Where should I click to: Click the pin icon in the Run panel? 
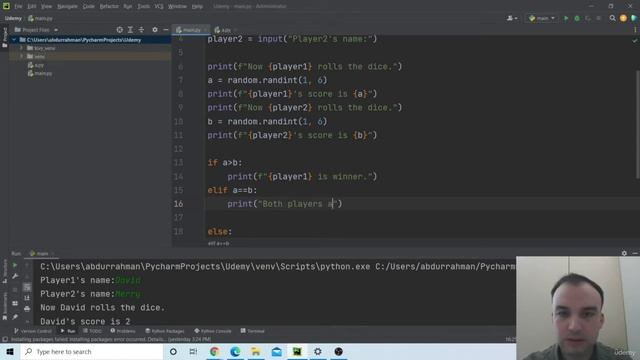point(15,317)
